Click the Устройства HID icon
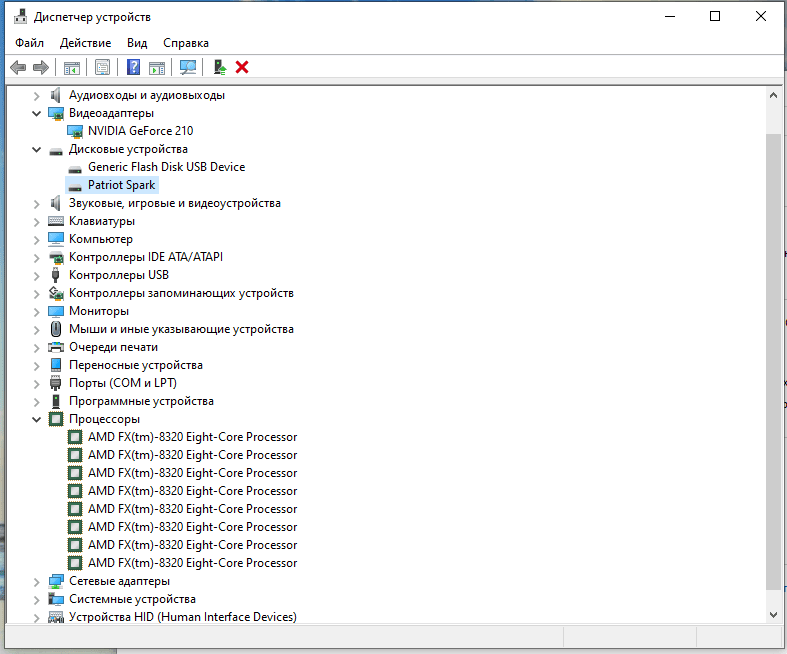The height and width of the screenshot is (654, 787). (x=56, y=617)
